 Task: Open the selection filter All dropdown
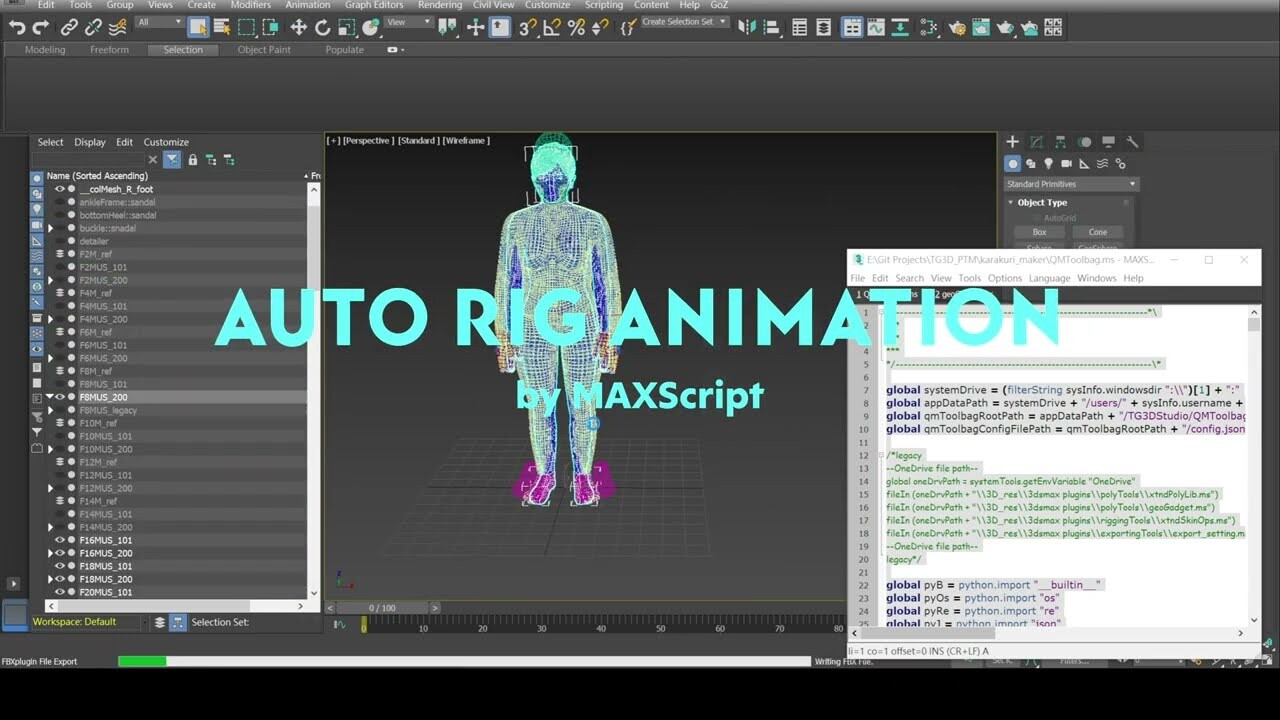coord(157,20)
